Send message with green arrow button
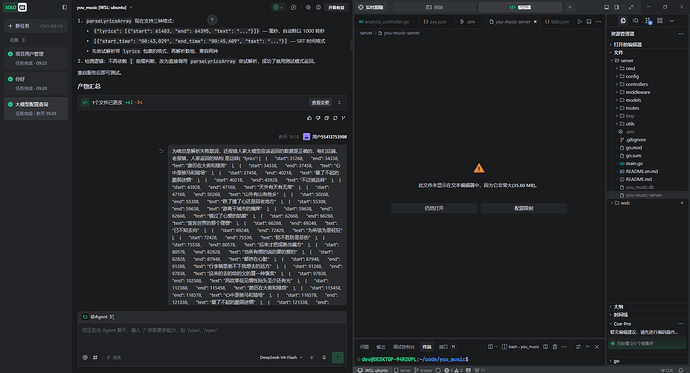Viewport: 690px width, 373px height. (338, 357)
